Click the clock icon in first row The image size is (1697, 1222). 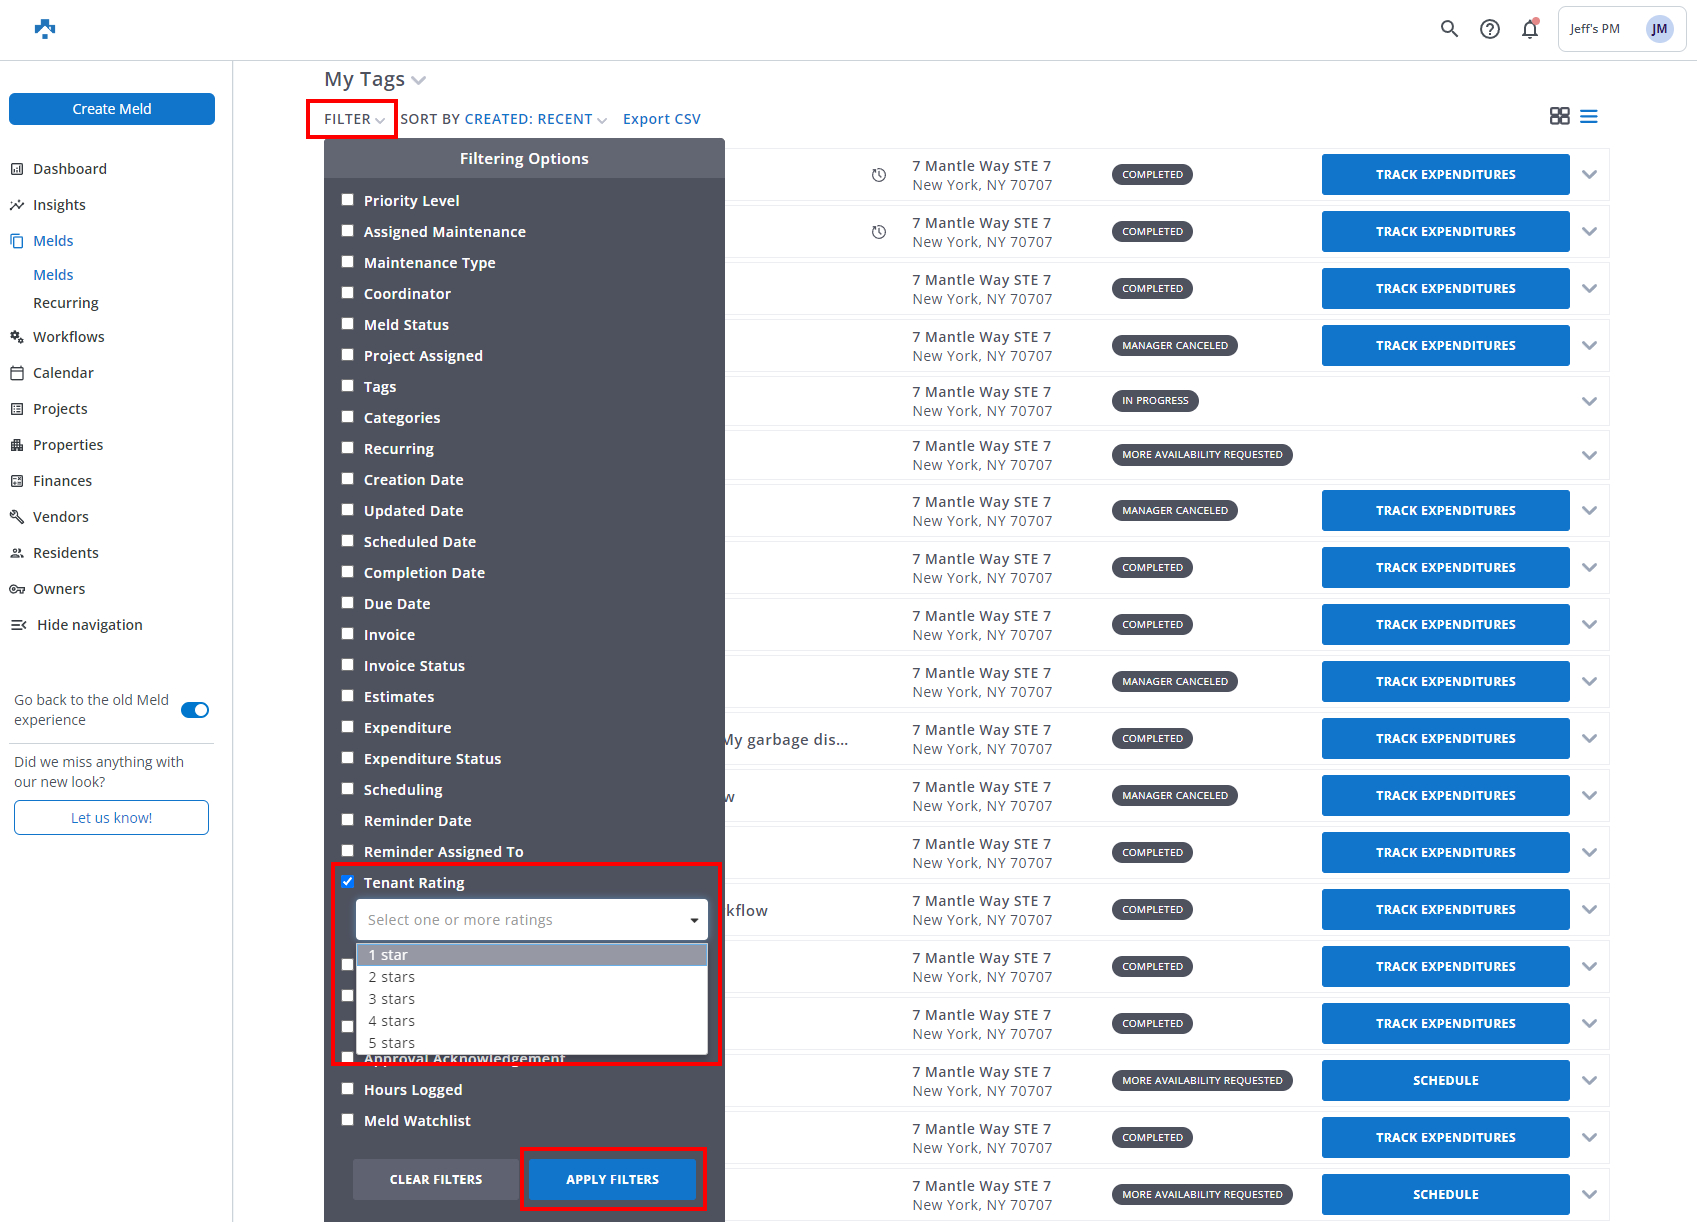[879, 175]
